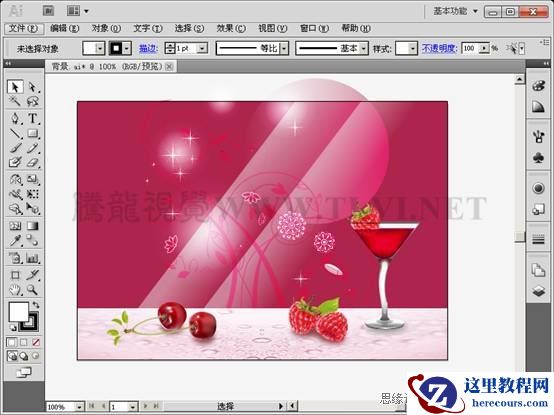Click the 不透明度 opacity link
The height and width of the screenshot is (415, 554).
pyautogui.click(x=440, y=48)
